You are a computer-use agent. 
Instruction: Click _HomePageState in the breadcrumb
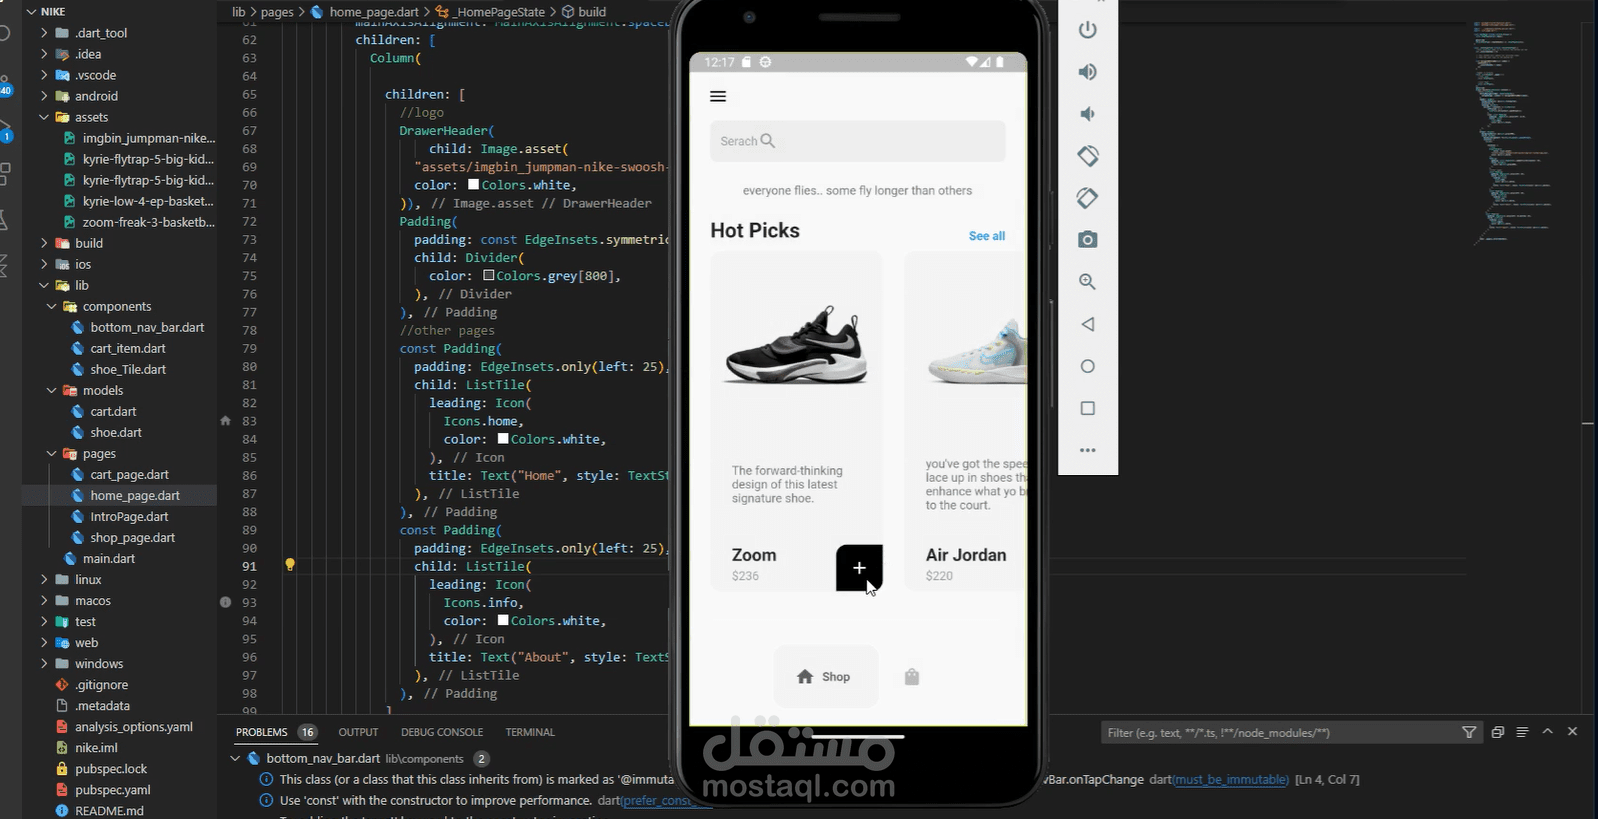[x=500, y=12]
